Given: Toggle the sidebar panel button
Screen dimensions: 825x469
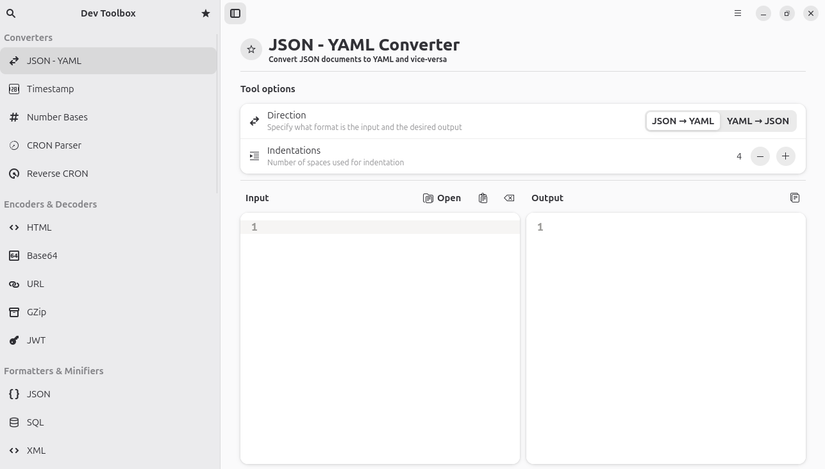Looking at the screenshot, I should pyautogui.click(x=235, y=13).
